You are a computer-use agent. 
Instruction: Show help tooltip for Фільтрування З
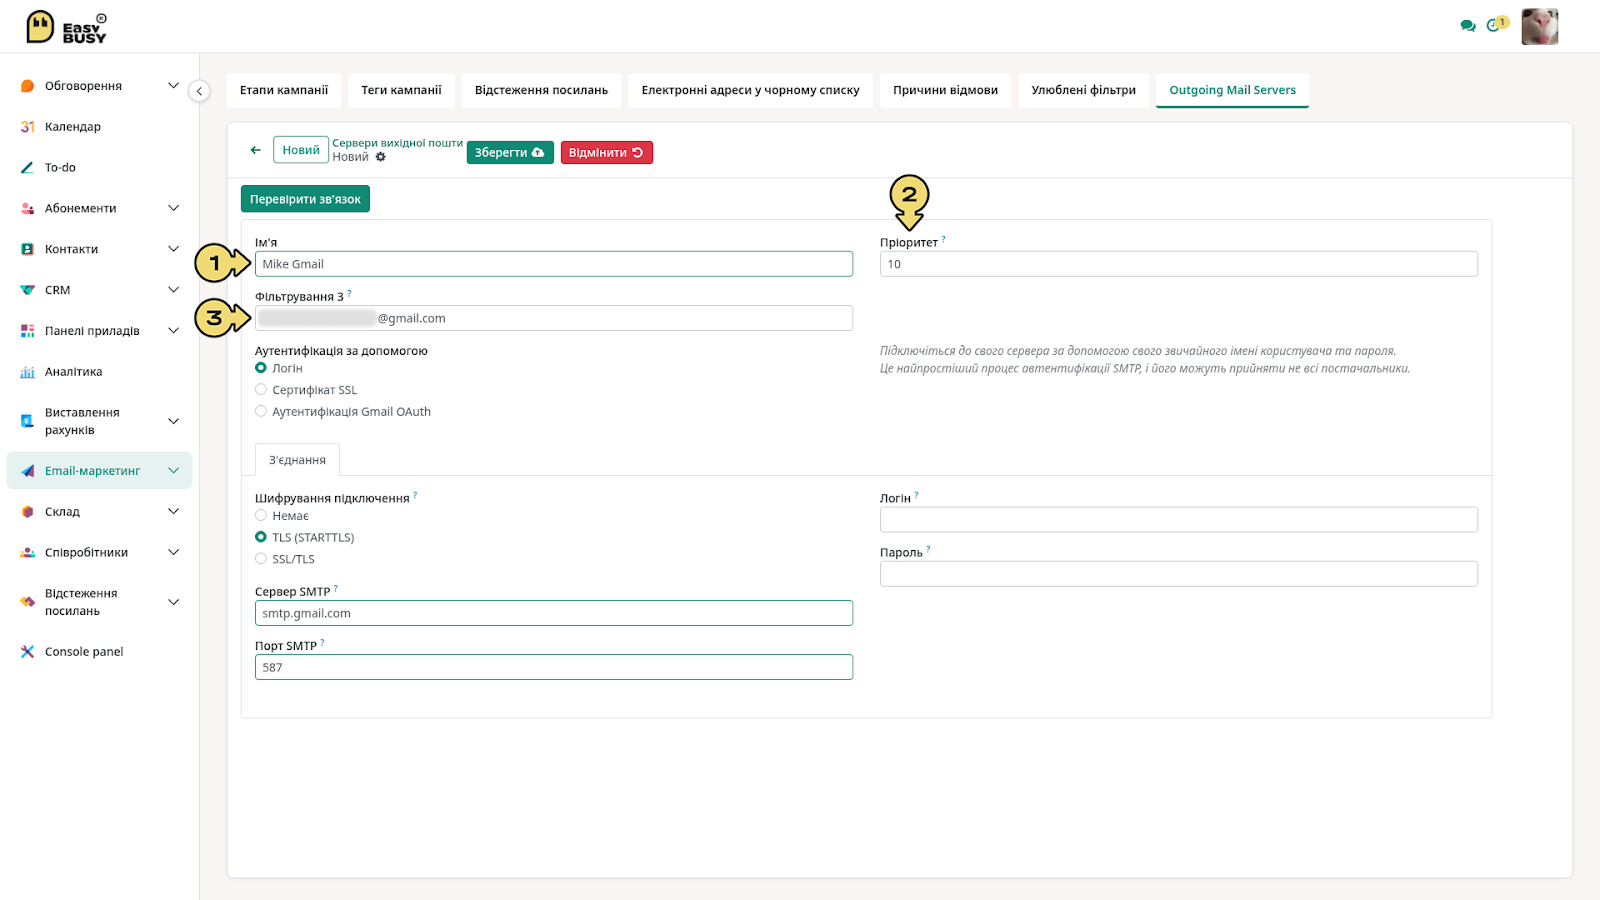(349, 293)
